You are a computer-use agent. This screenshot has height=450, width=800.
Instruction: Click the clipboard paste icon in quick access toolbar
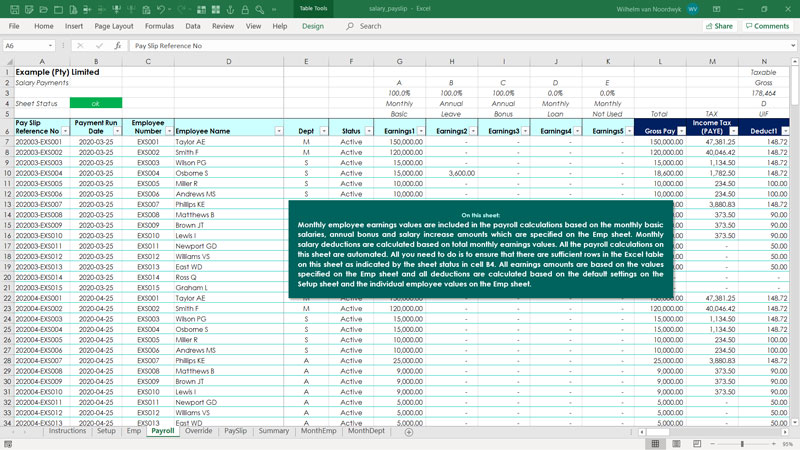pos(146,9)
